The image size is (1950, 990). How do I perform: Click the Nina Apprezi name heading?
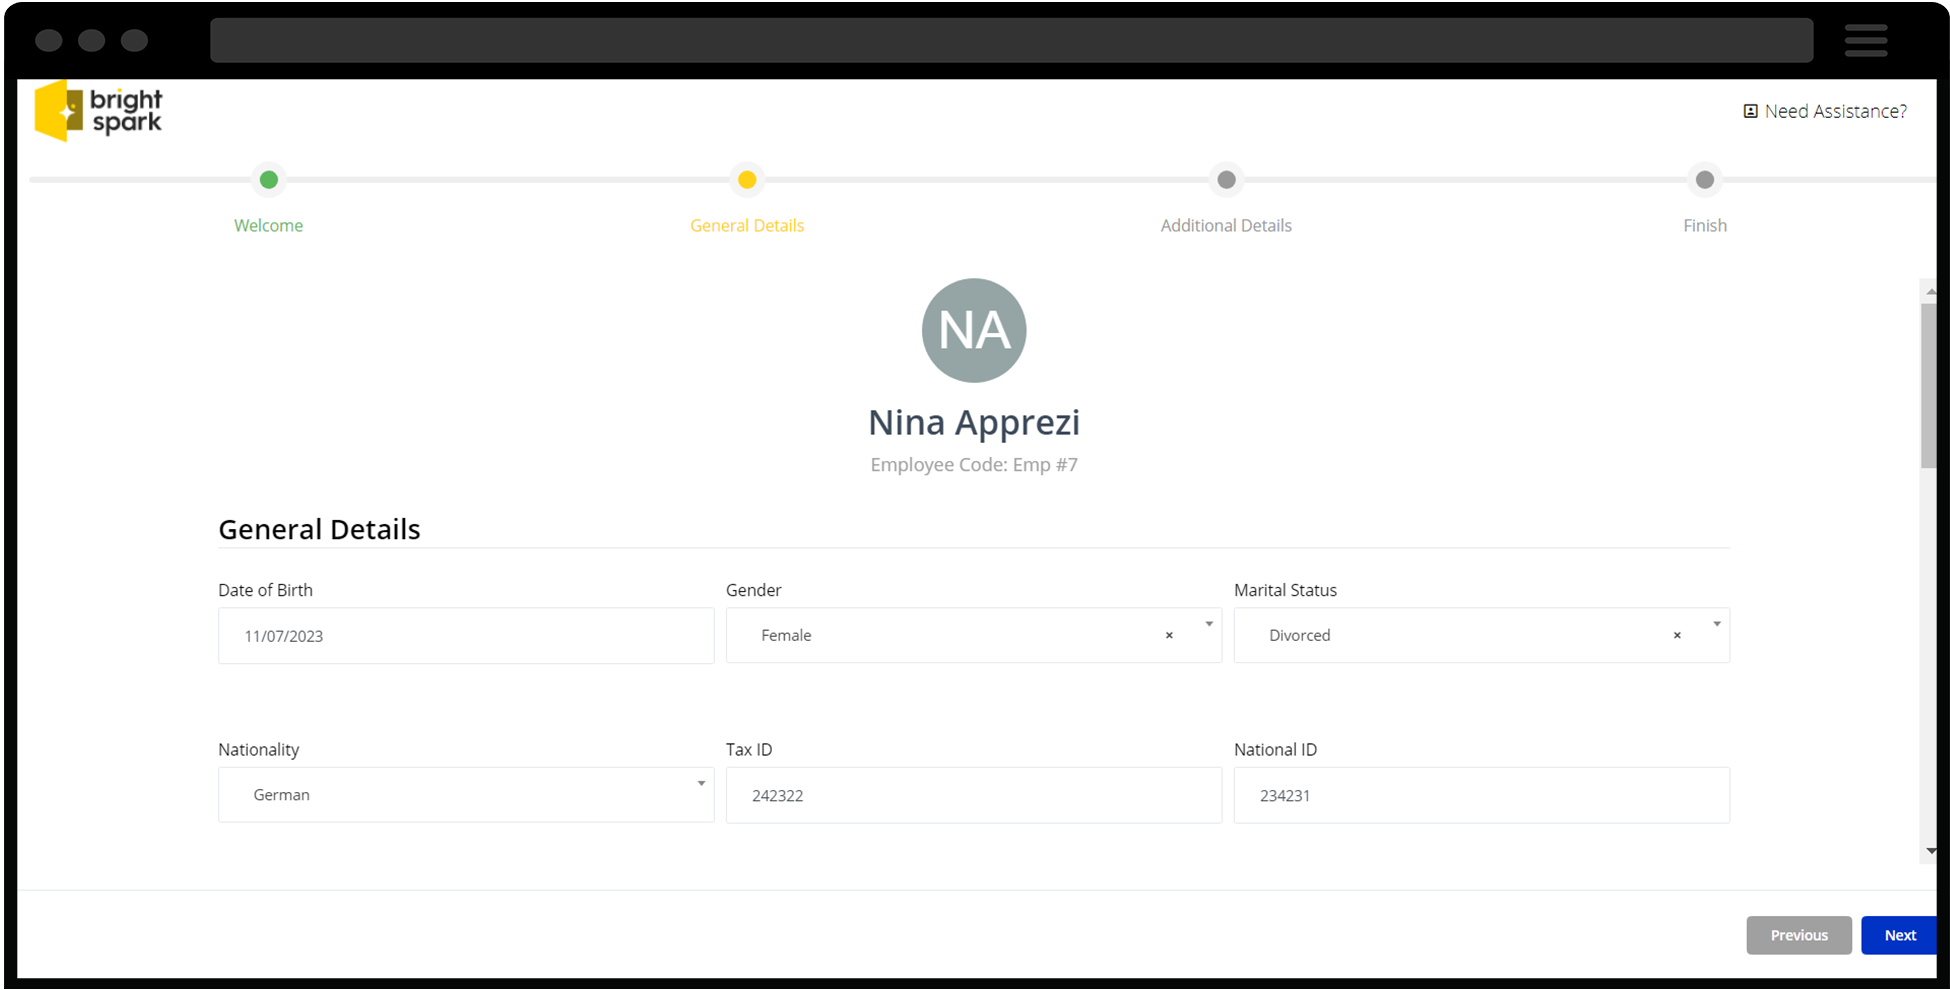974,422
